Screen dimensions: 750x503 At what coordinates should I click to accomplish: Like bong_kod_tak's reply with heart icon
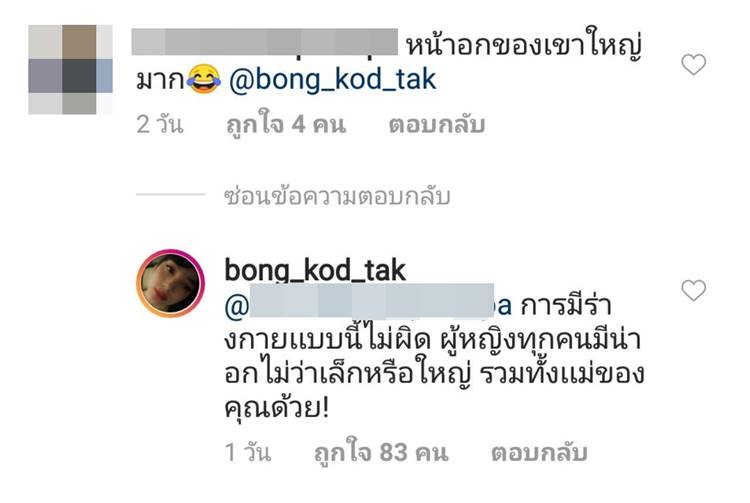(693, 290)
